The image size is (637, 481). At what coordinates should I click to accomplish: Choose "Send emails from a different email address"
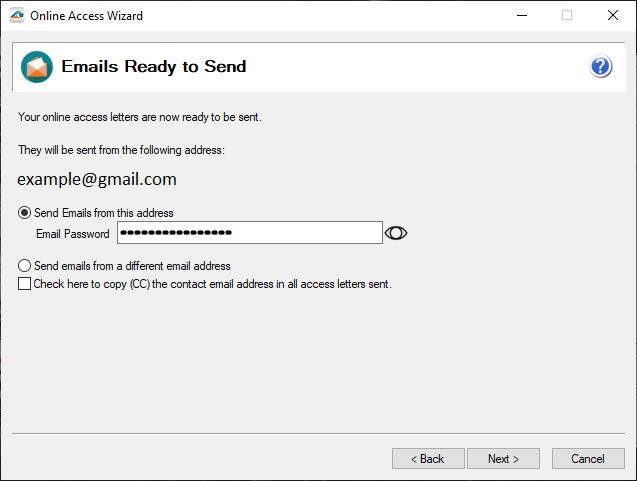click(25, 266)
